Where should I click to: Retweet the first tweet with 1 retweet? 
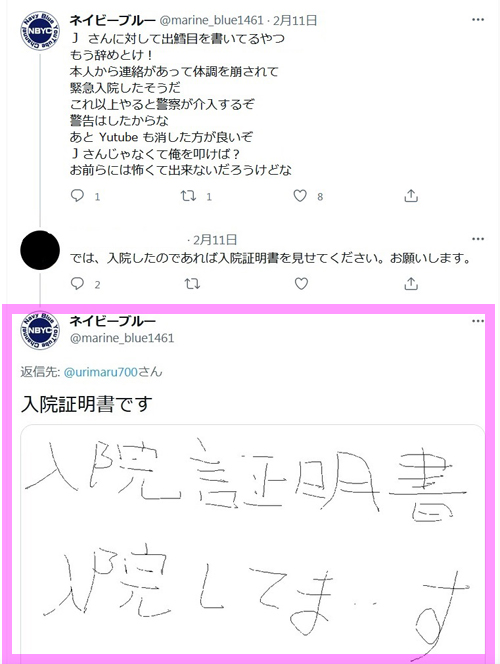point(188,196)
